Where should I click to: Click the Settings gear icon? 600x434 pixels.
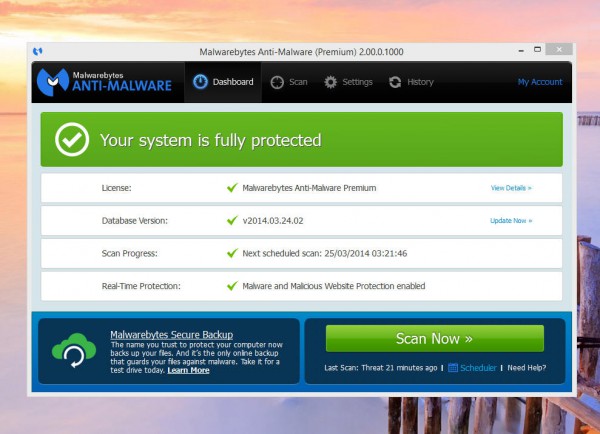tap(331, 82)
